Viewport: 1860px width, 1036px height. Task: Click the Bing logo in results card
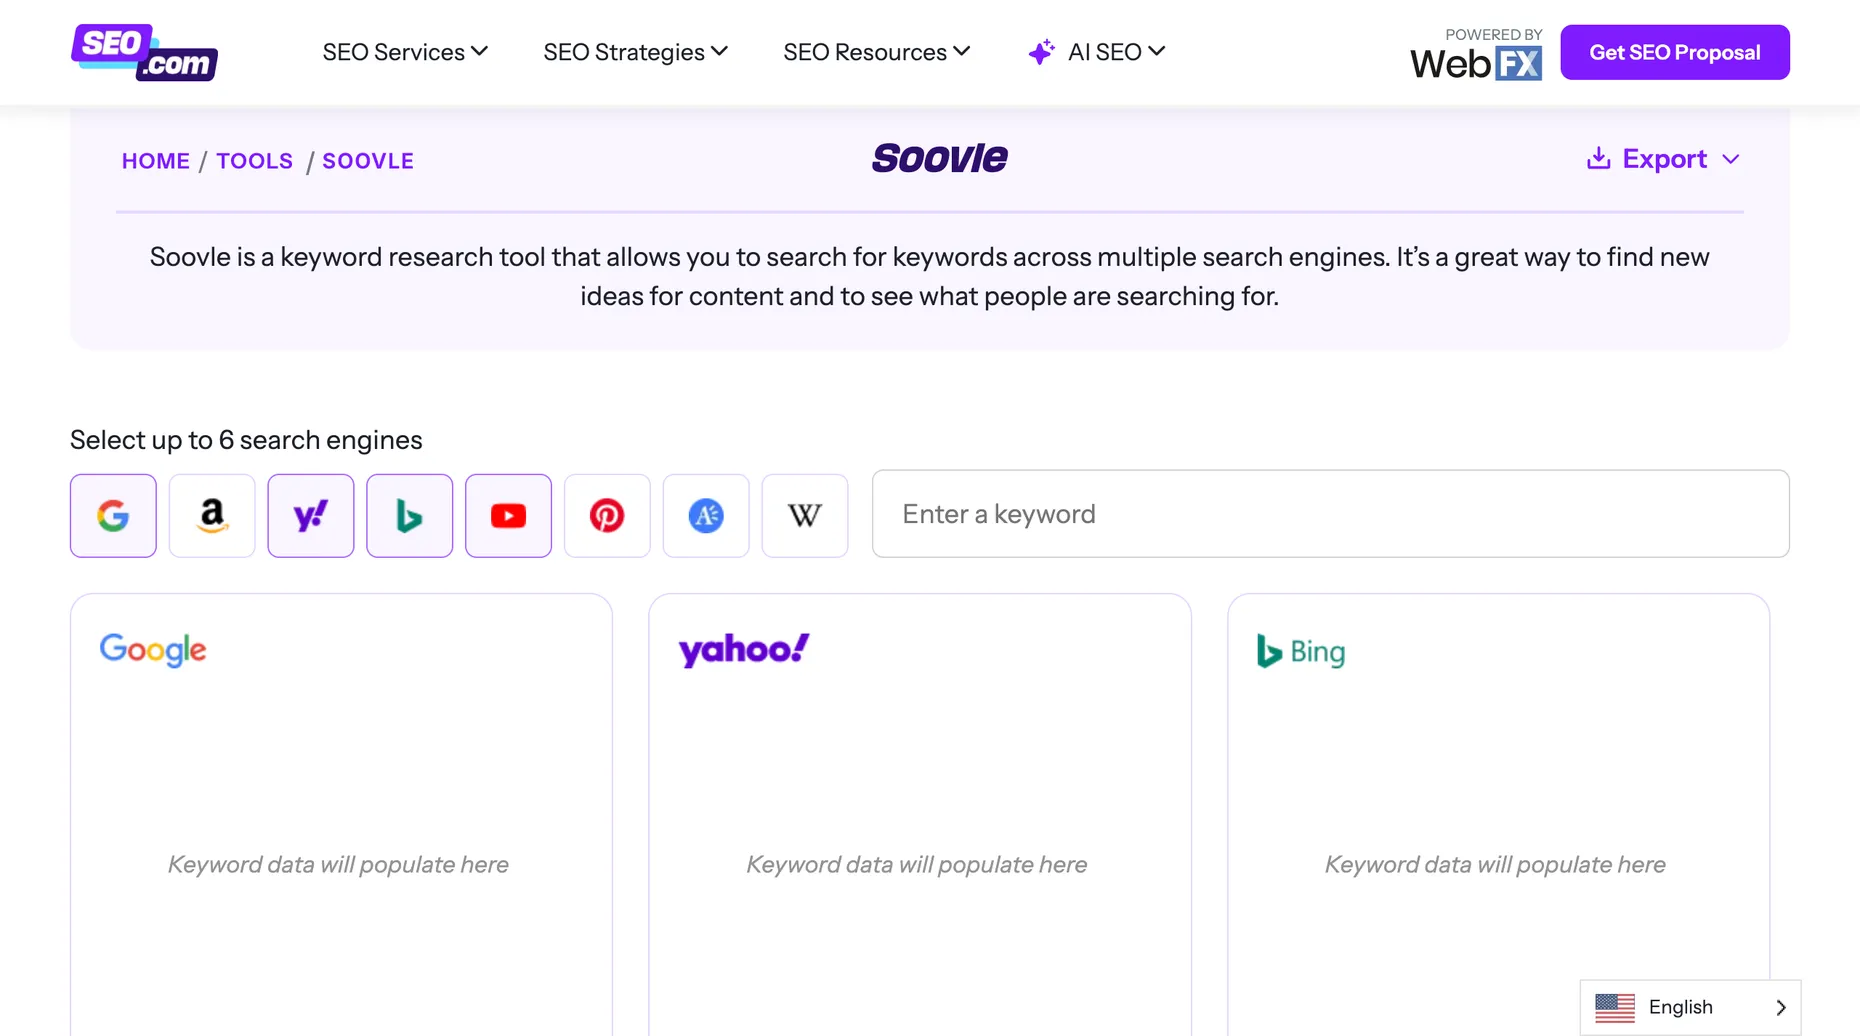pyautogui.click(x=1301, y=652)
